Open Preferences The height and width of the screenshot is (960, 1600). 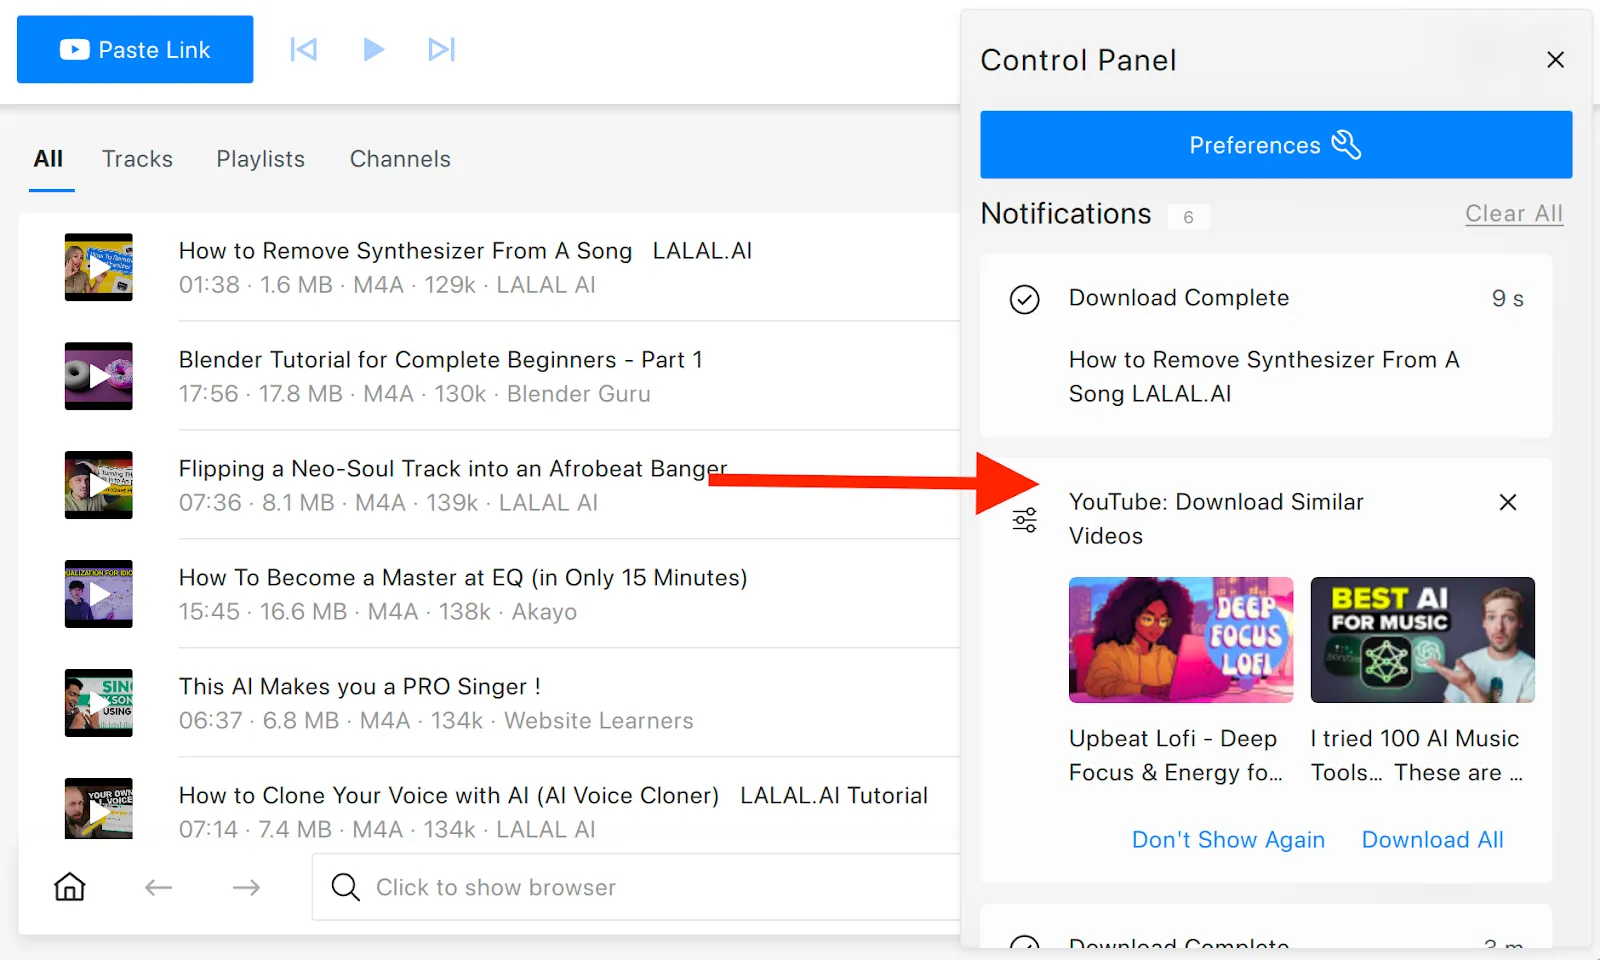1276,145
